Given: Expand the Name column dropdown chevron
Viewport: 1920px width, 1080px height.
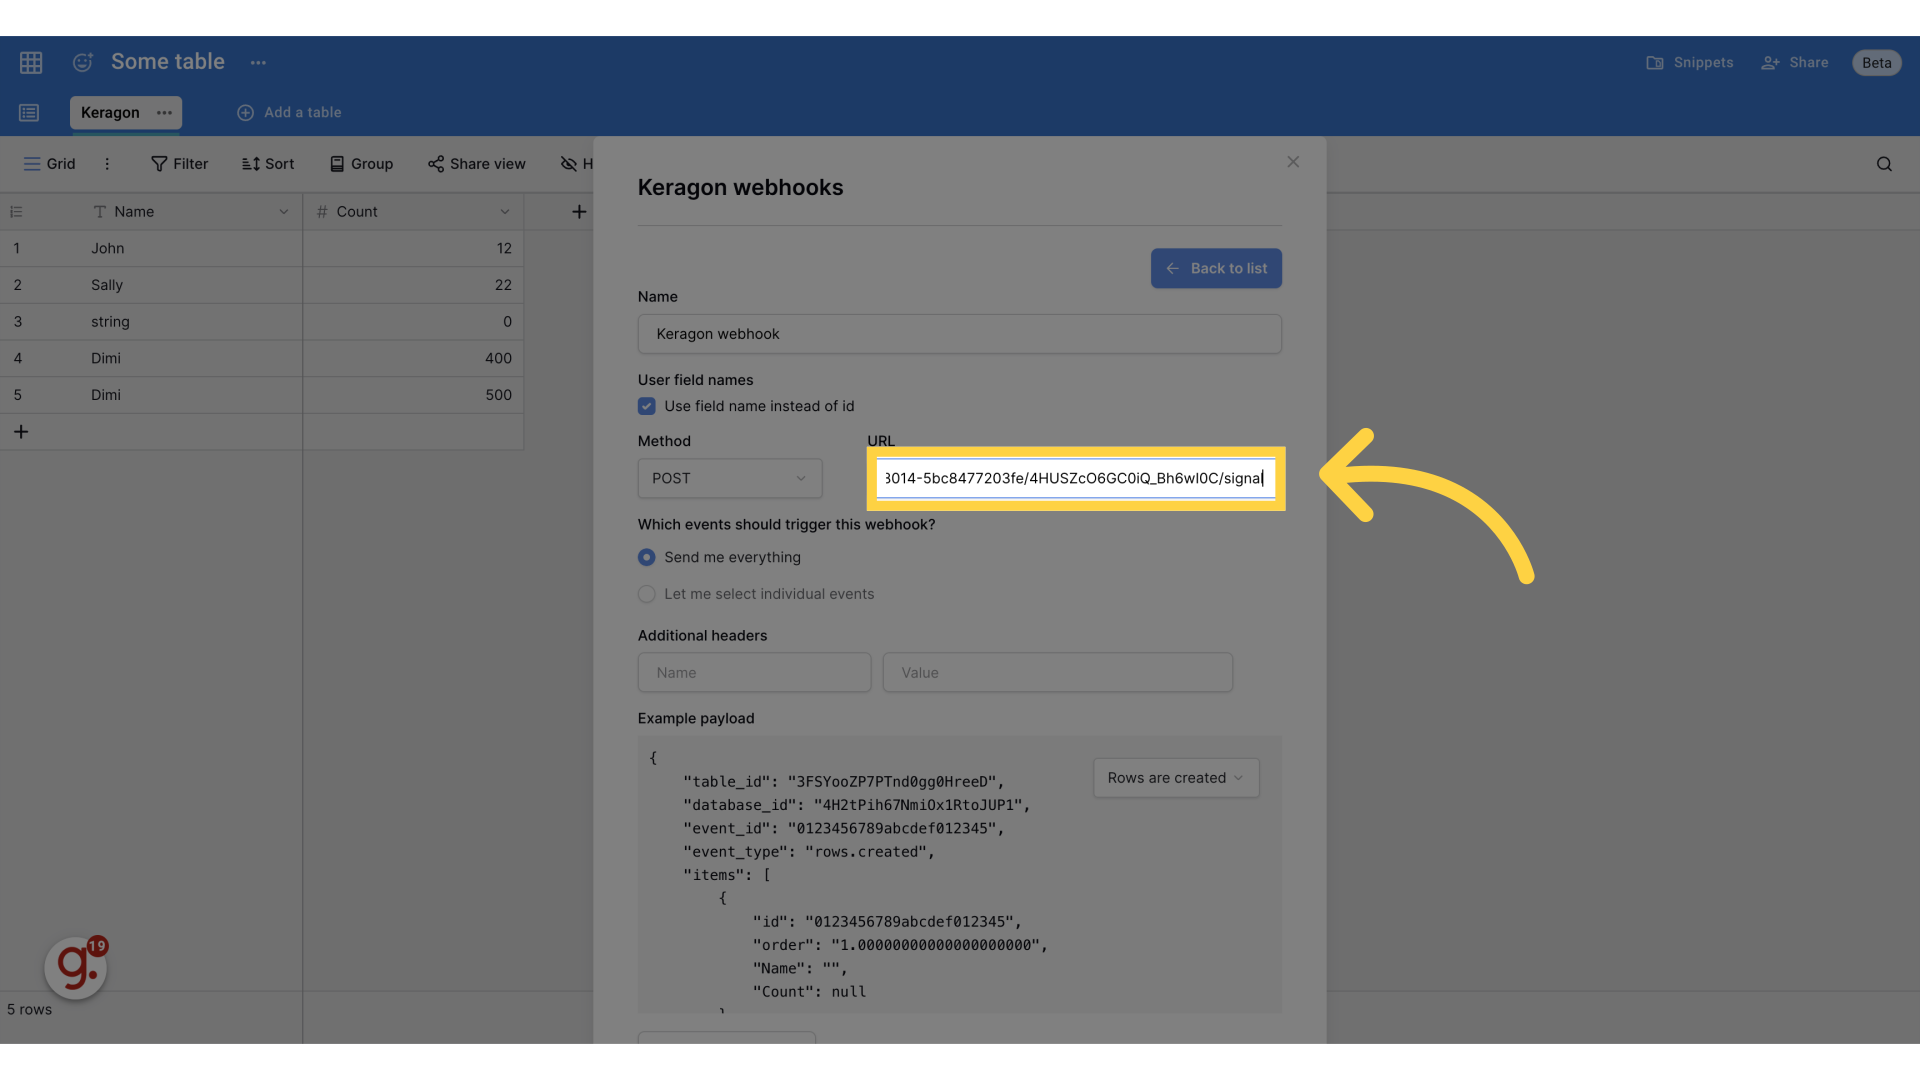Looking at the screenshot, I should [284, 212].
